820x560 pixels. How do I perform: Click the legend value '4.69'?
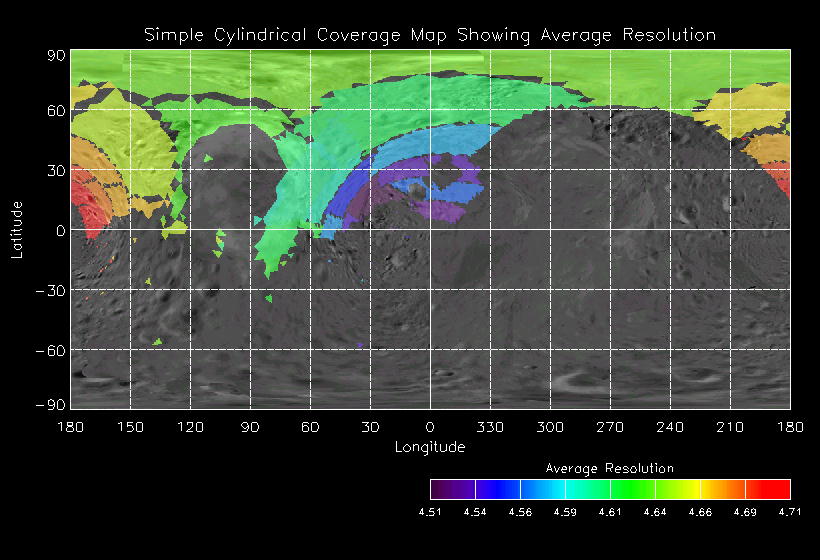(745, 512)
